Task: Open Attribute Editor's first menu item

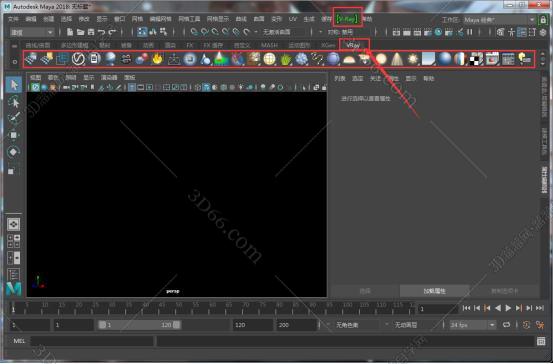Action: 340,78
